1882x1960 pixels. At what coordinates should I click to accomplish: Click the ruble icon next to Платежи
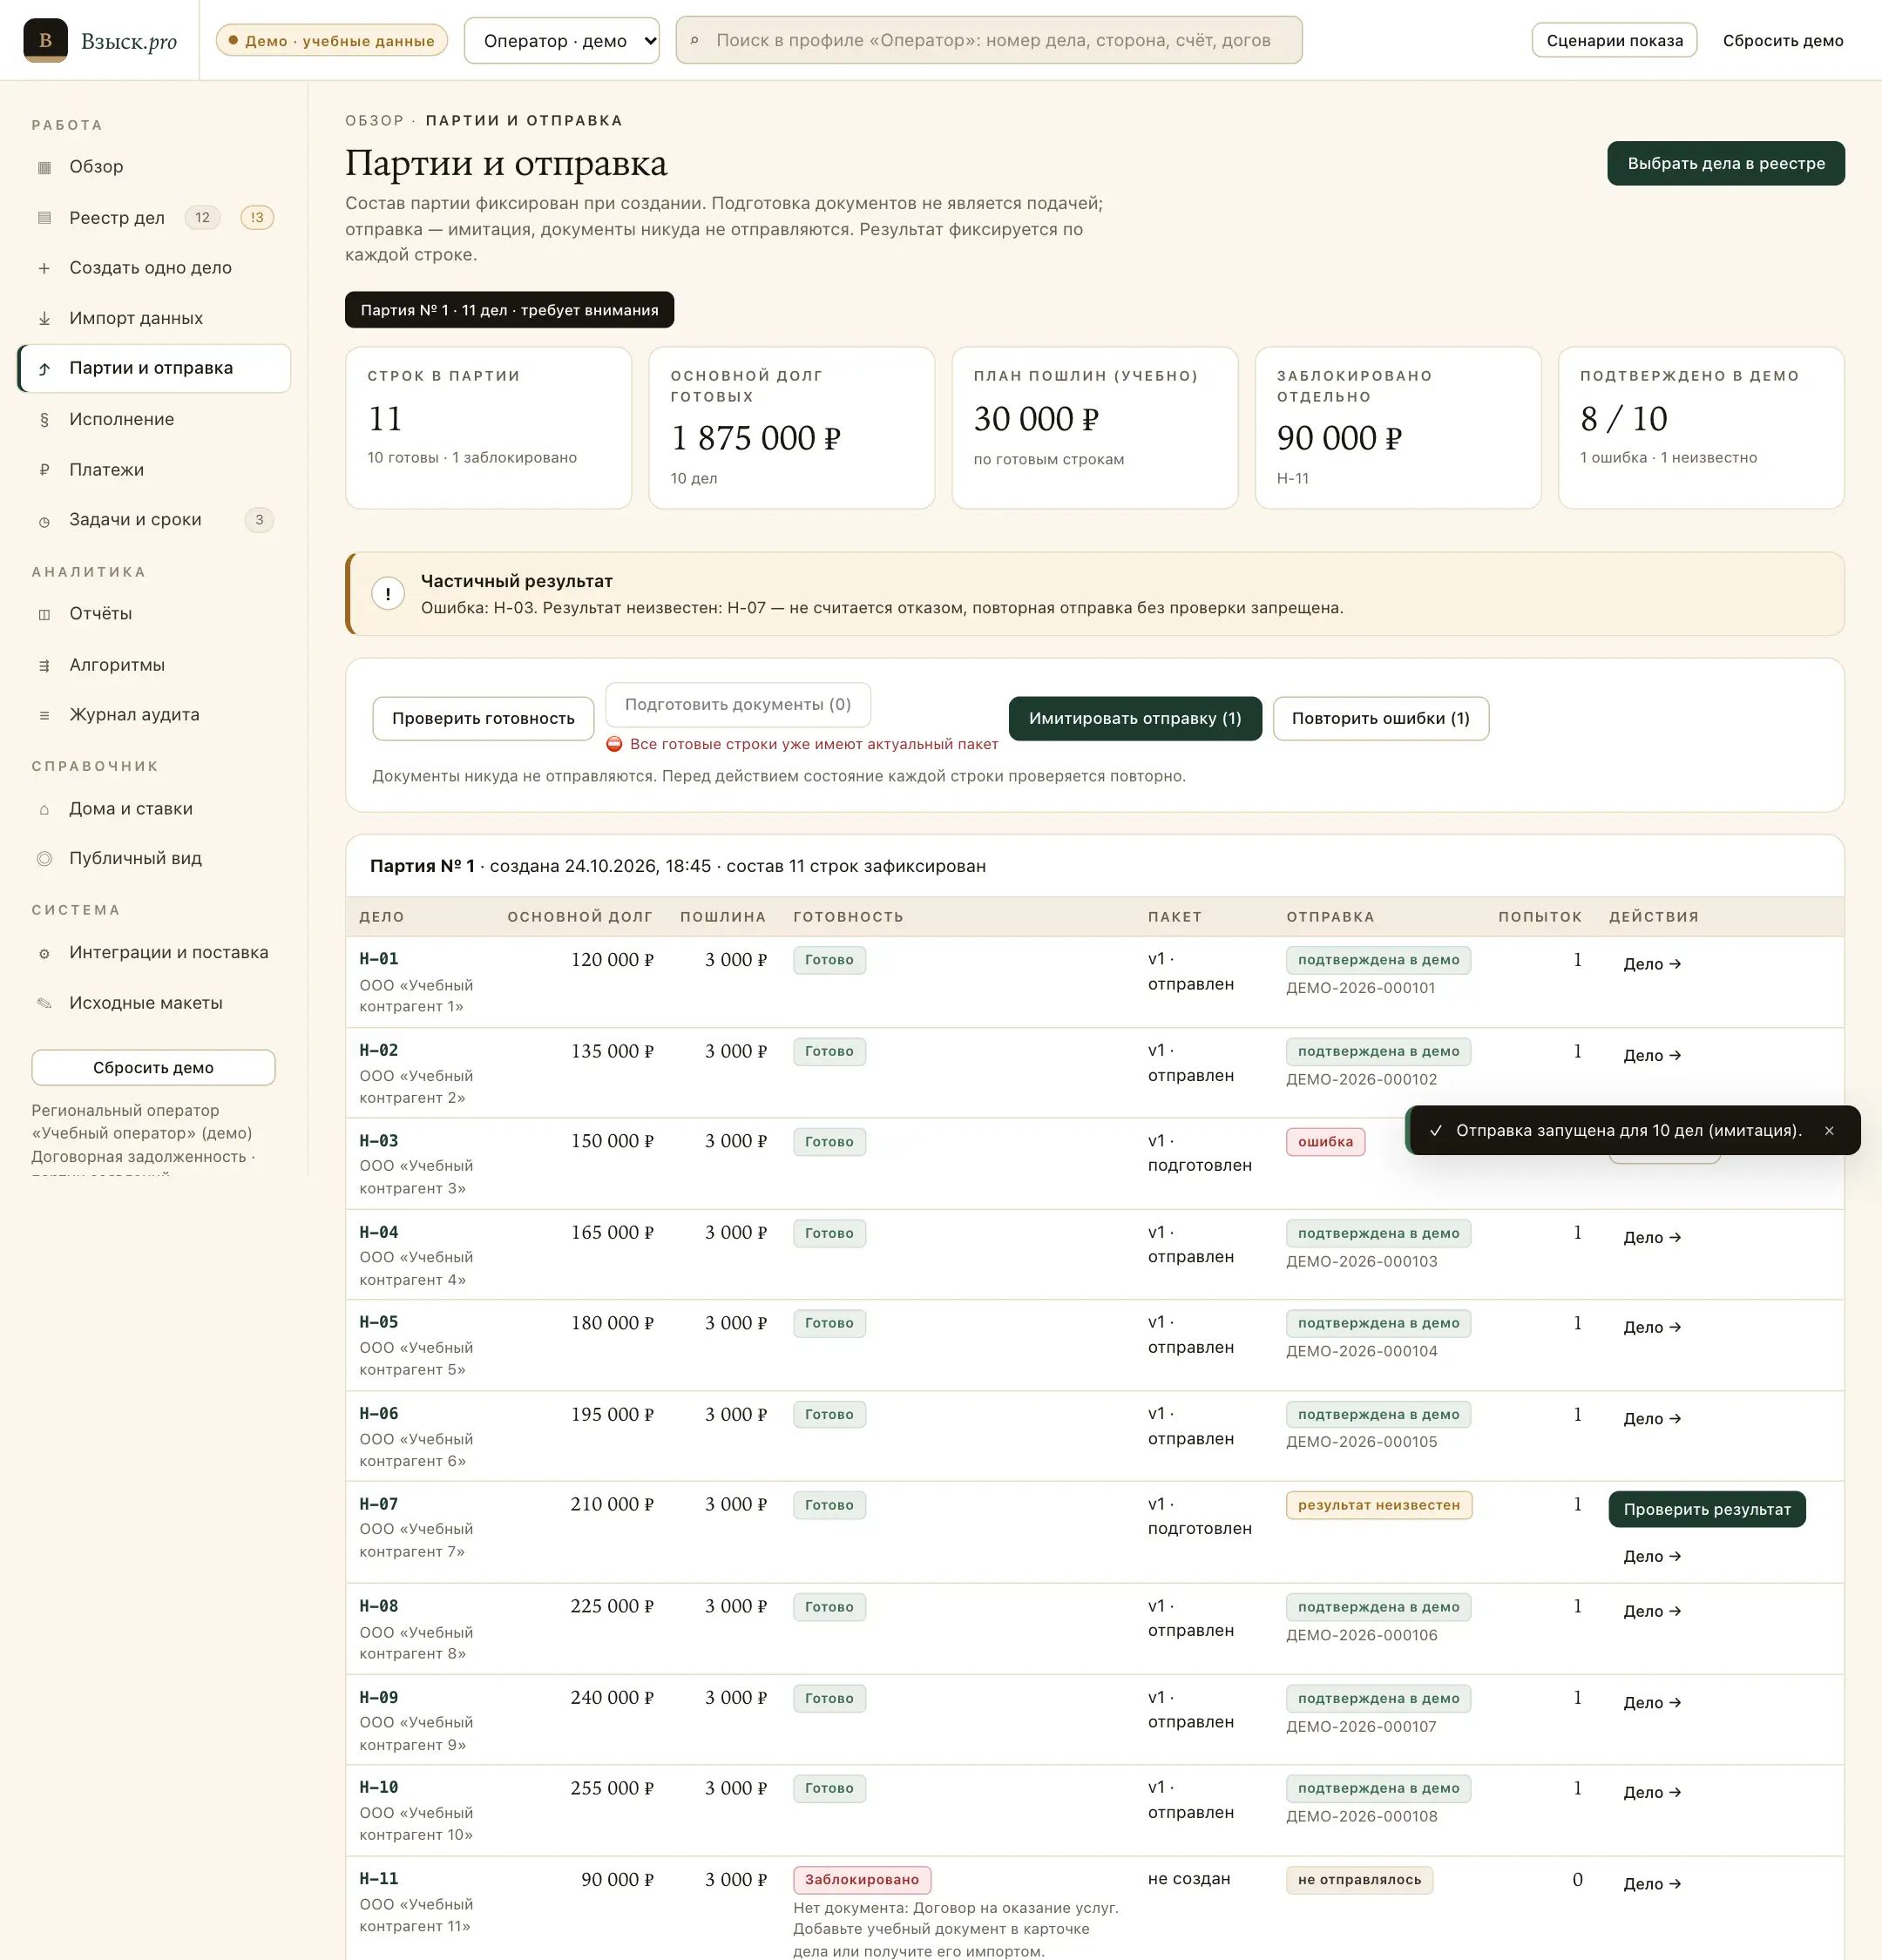pyautogui.click(x=44, y=470)
